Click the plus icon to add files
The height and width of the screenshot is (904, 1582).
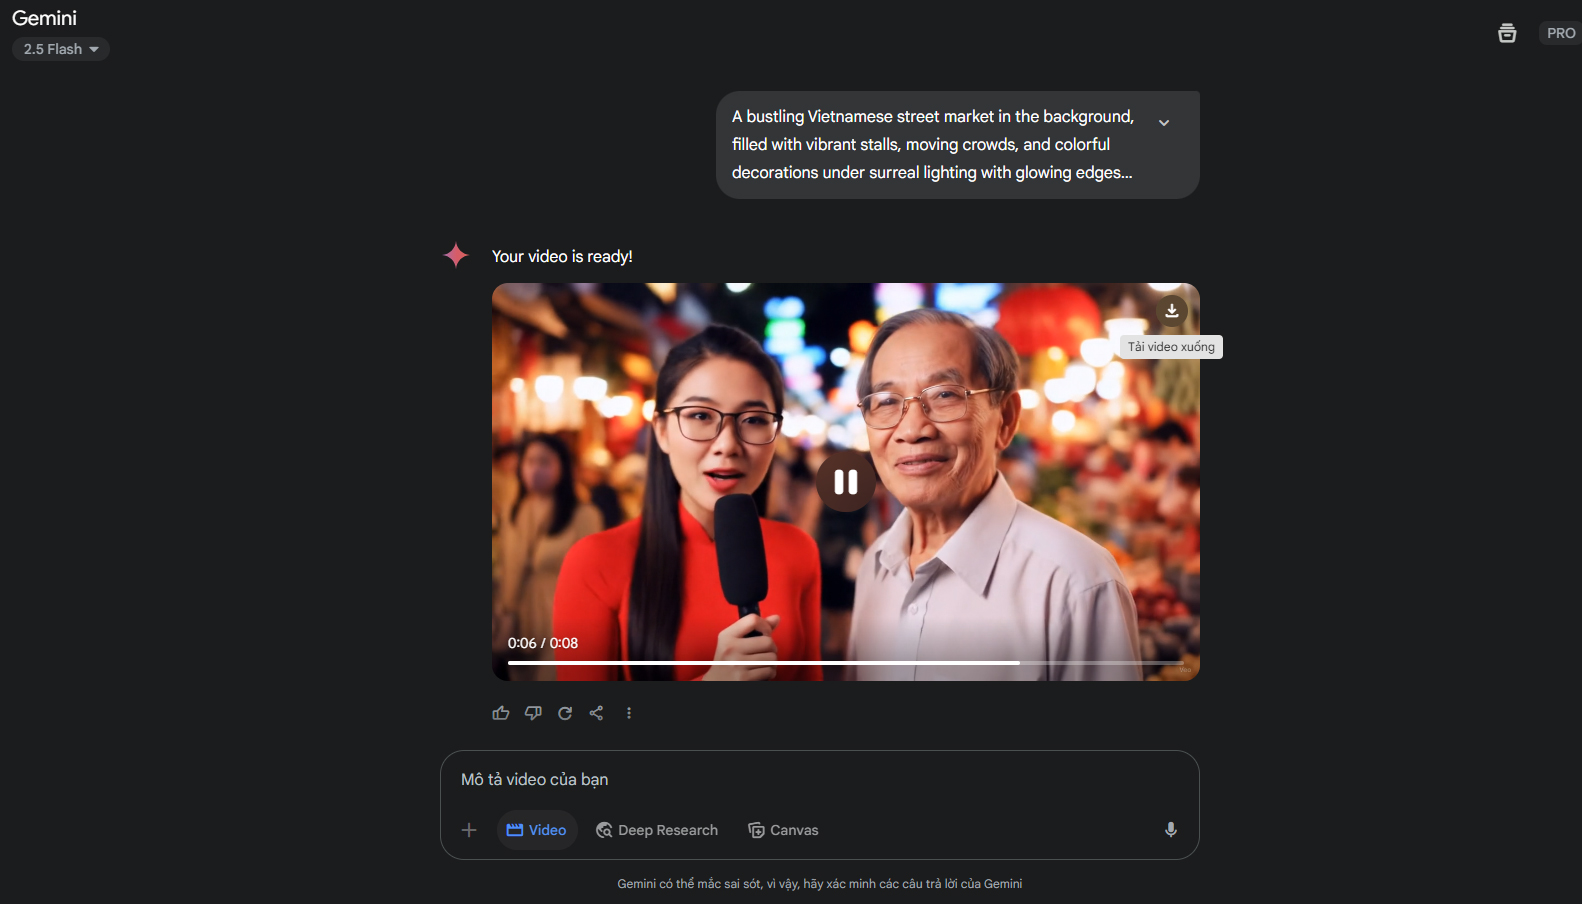click(469, 830)
